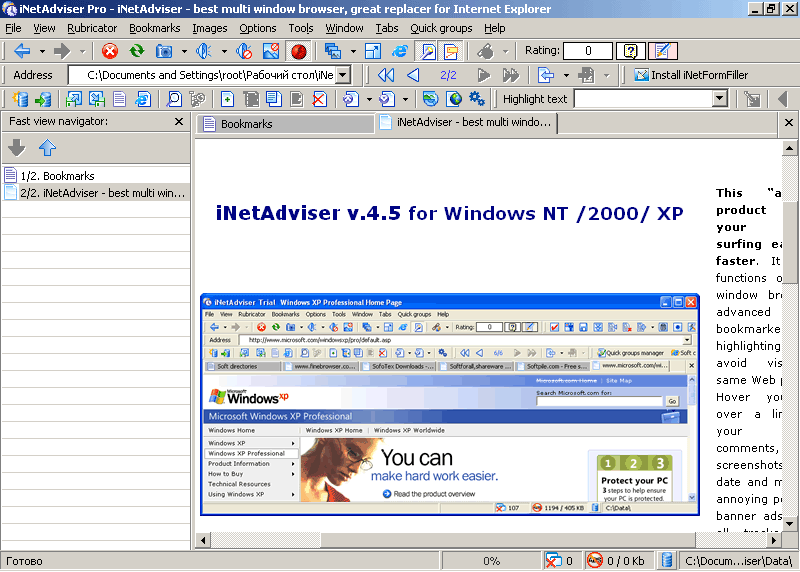Click the blue speaker sounds icon

click(204, 51)
